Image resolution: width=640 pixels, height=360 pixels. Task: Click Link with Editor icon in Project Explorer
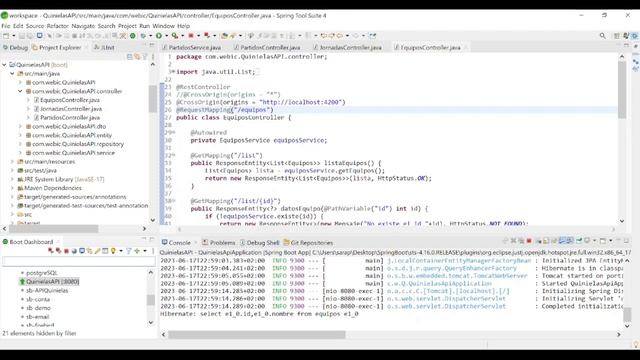tap(137, 56)
